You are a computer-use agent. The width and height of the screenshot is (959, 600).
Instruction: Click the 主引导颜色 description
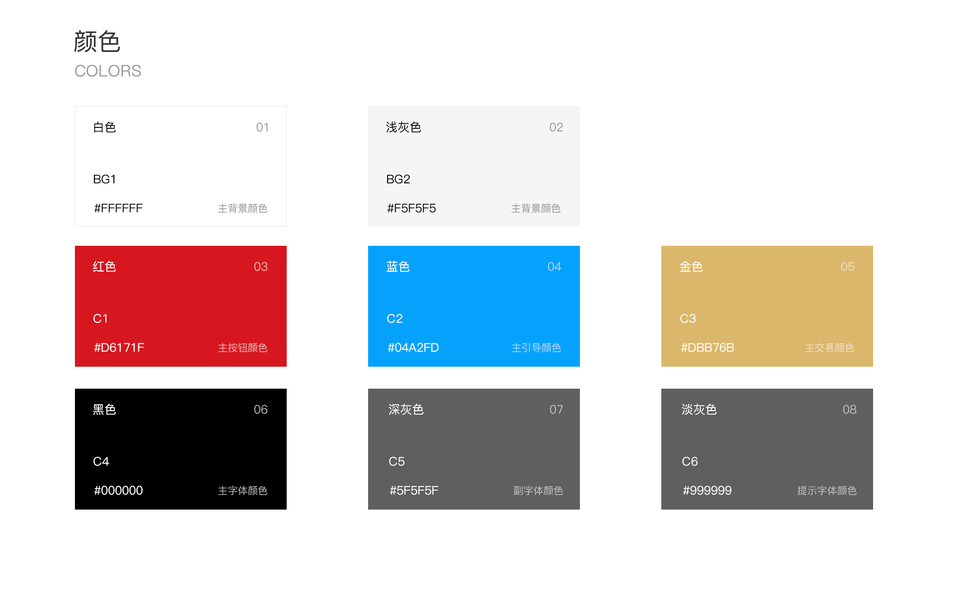click(x=536, y=348)
